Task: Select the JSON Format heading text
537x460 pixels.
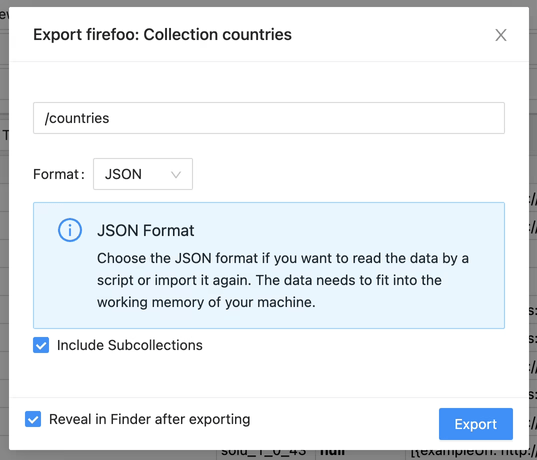Action: pyautogui.click(x=146, y=230)
